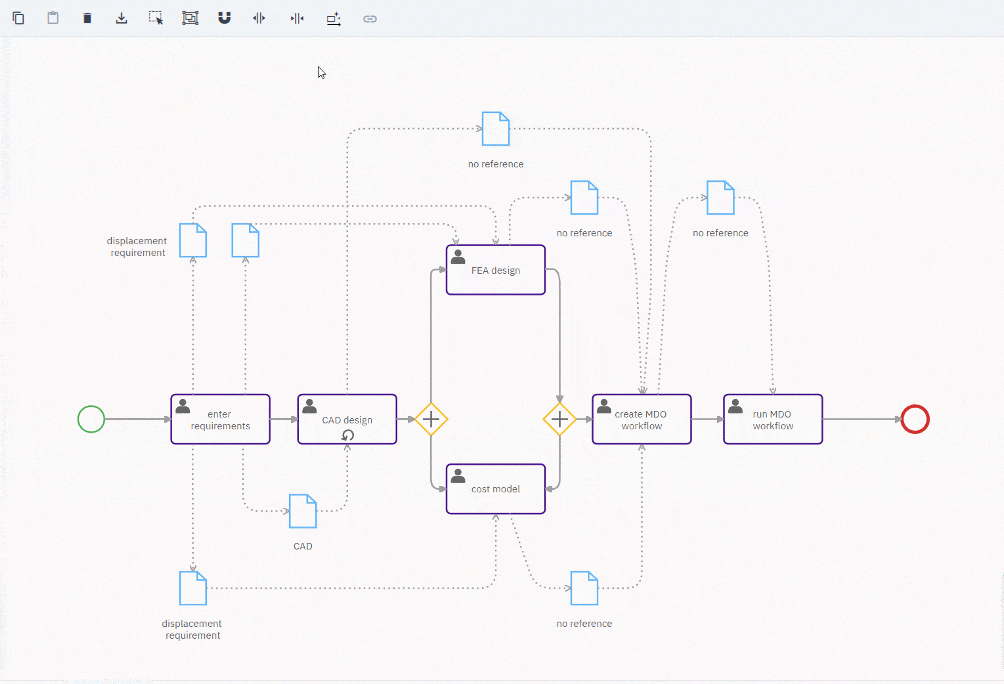This screenshot has width=1004, height=684.
Task: Select the displacement requirement data object feeding cost model
Action: click(193, 588)
